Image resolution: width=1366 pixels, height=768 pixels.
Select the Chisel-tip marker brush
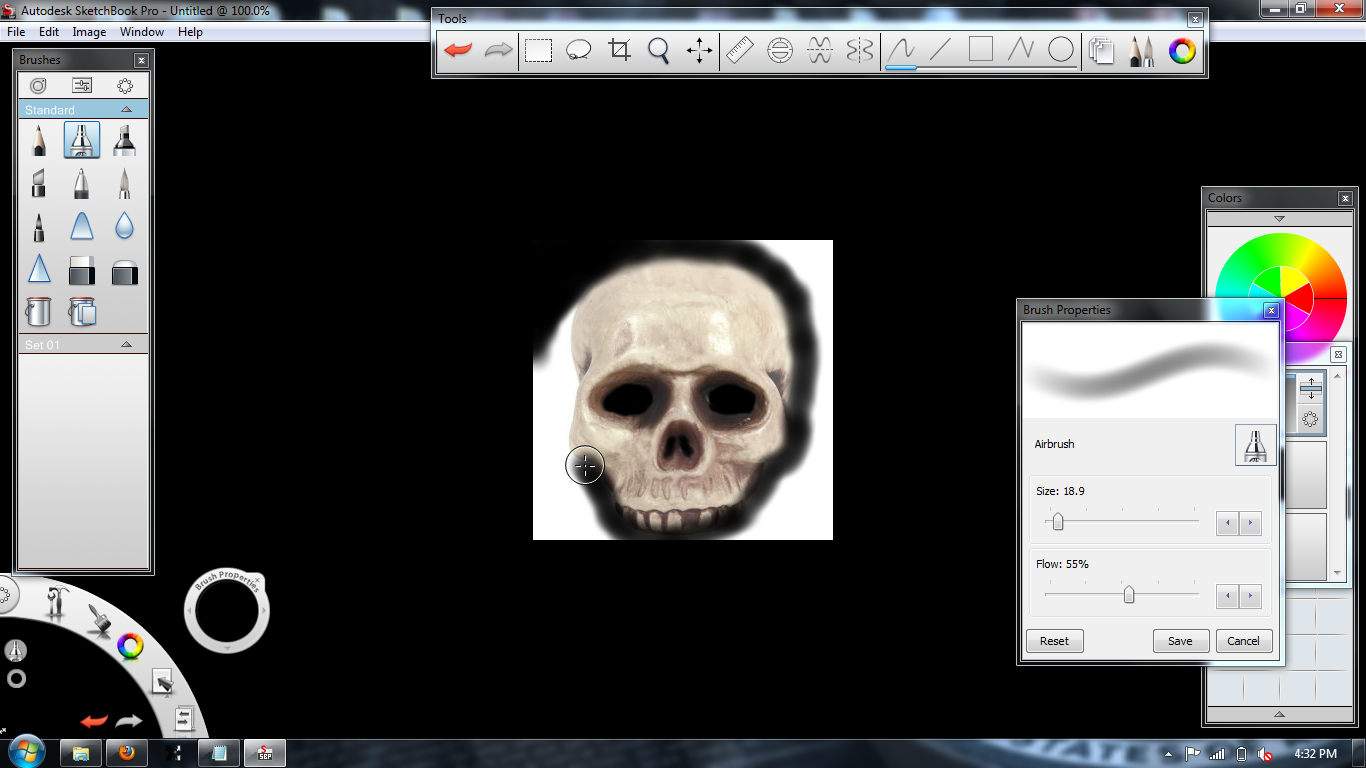click(38, 183)
